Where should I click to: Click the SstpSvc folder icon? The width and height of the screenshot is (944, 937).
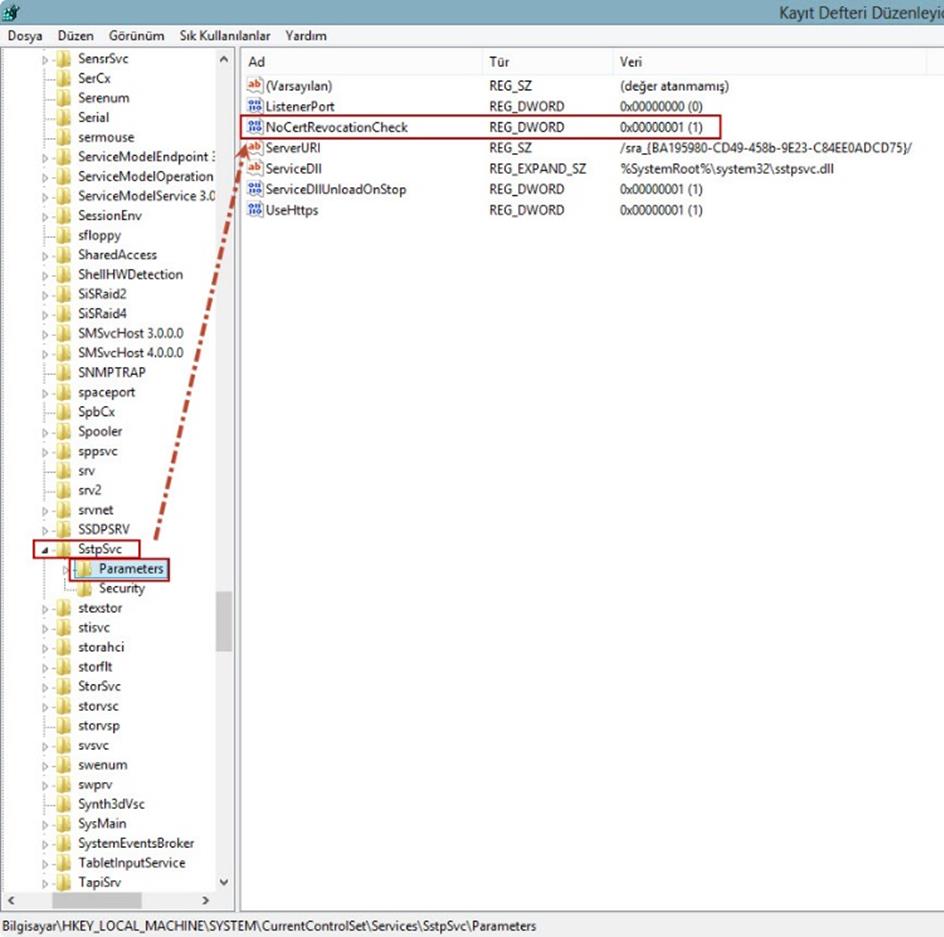click(64, 549)
